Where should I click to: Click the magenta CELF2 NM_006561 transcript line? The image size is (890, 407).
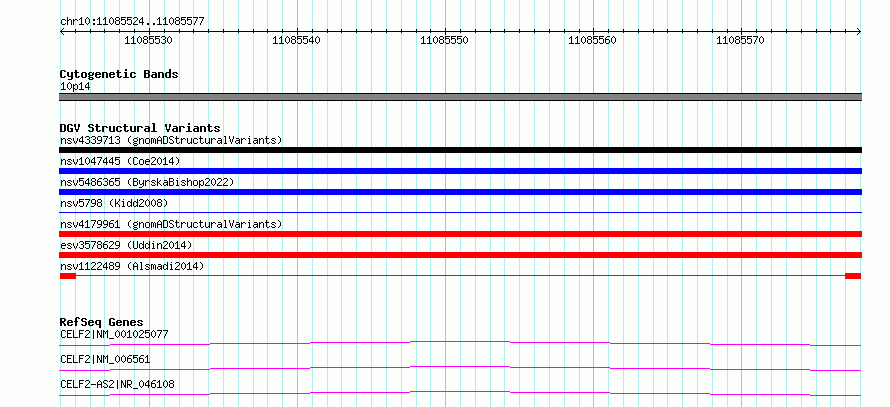460,368
